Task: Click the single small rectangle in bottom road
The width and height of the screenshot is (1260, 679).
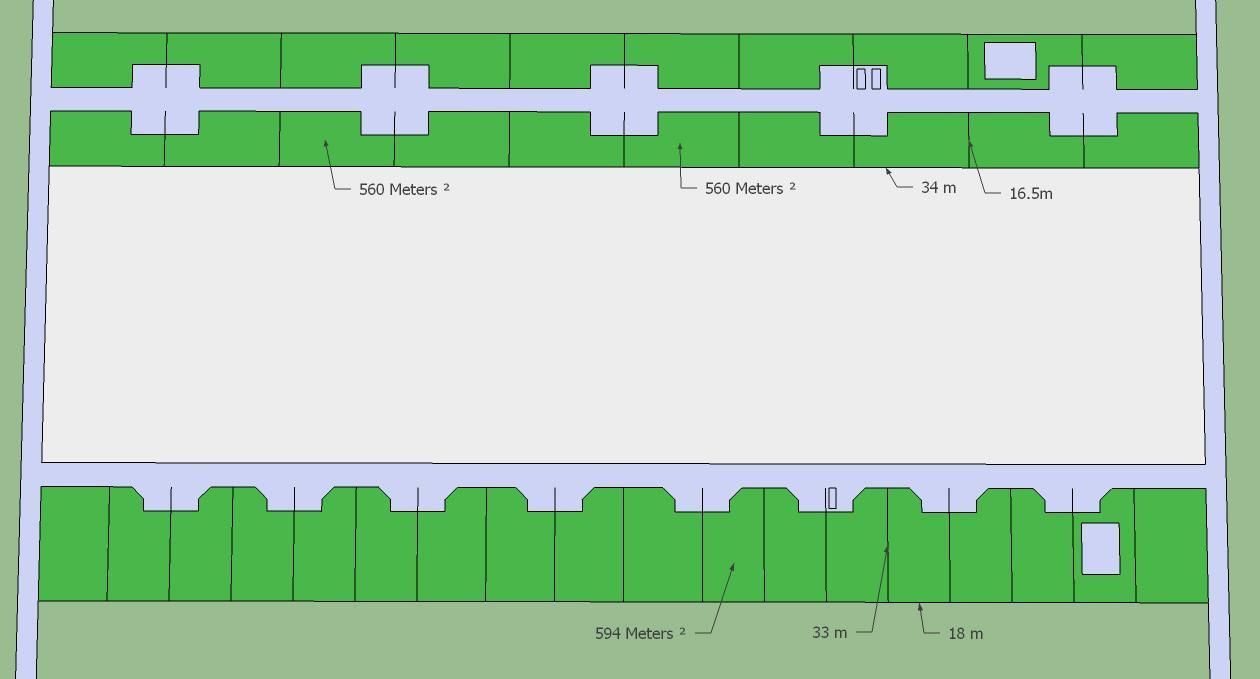Action: (x=832, y=498)
